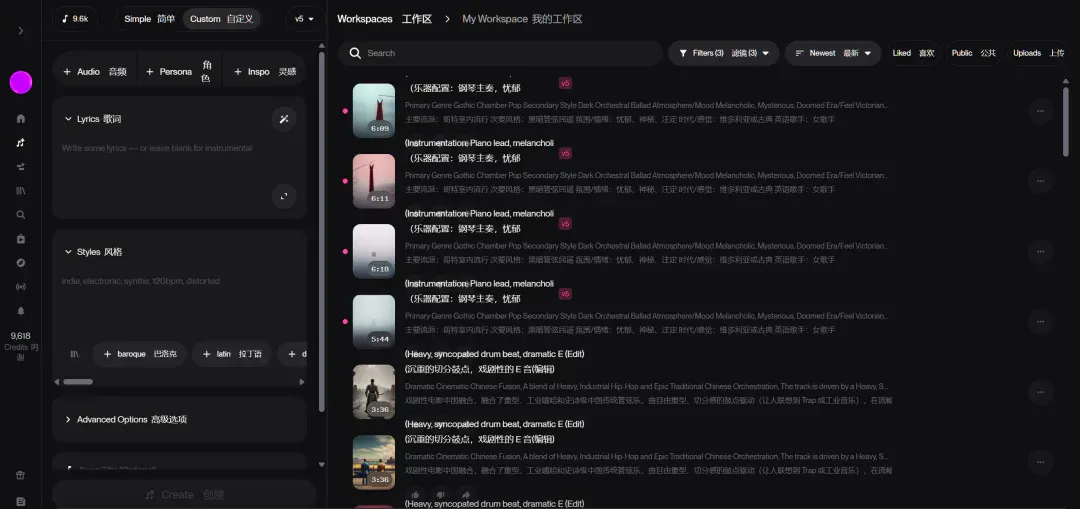Click the purple profile avatar
The image size is (1080, 509).
coord(21,83)
